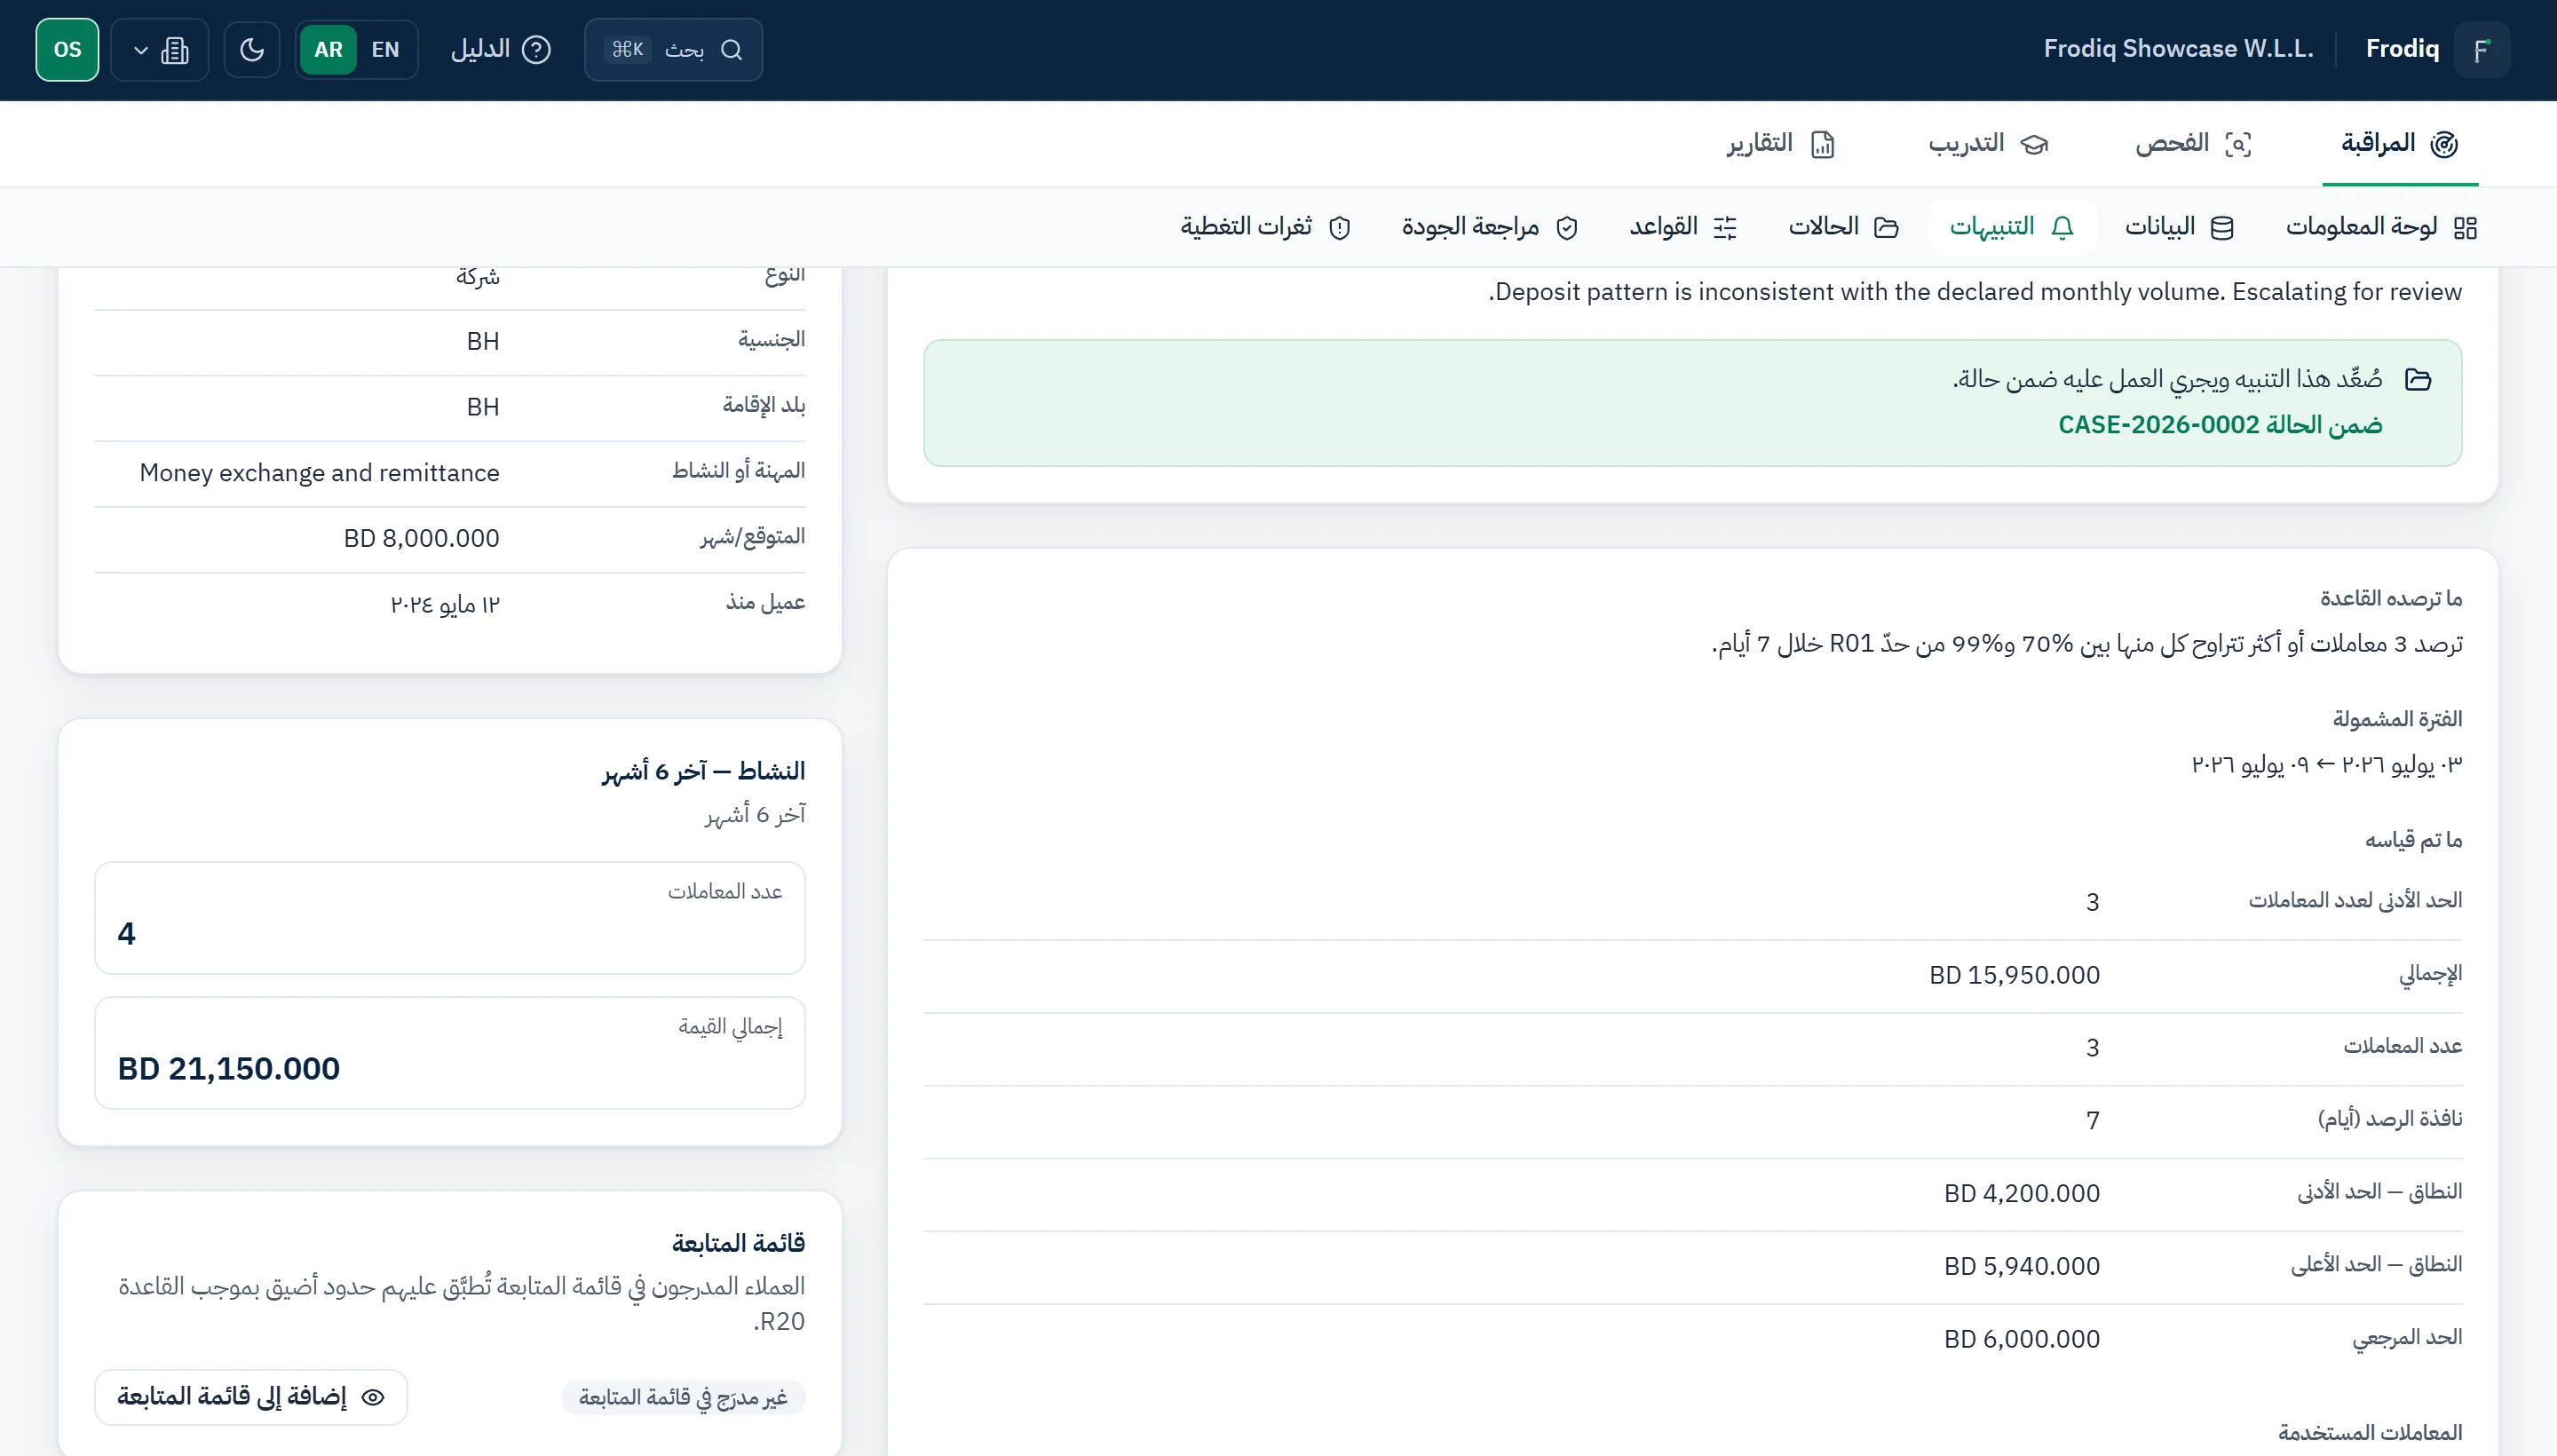
Task: Go to البيانات data section
Action: pyautogui.click(x=2179, y=227)
